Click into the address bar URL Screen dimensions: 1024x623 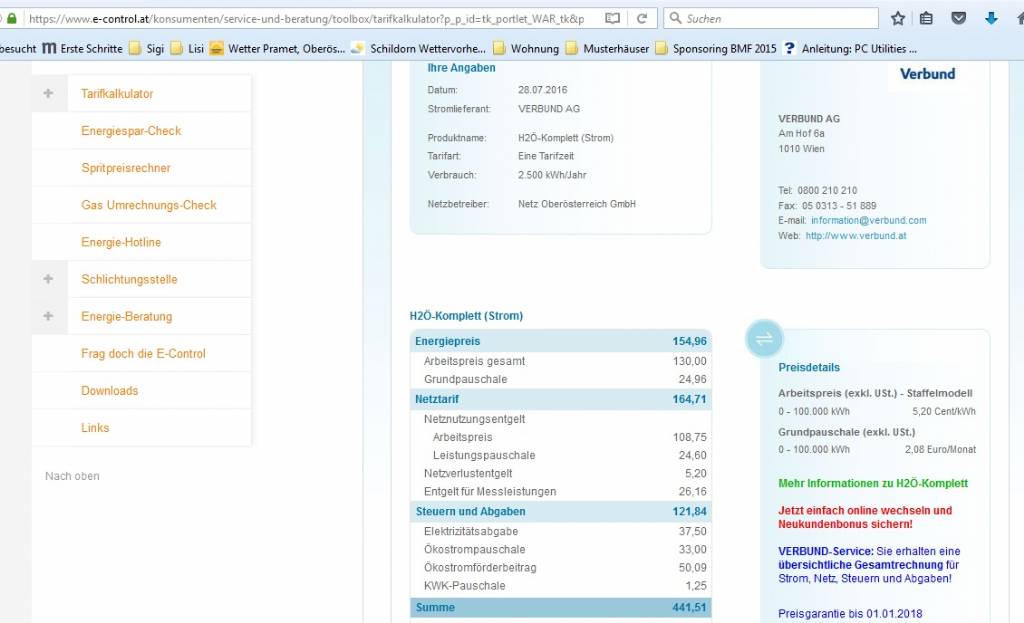[x=307, y=19]
